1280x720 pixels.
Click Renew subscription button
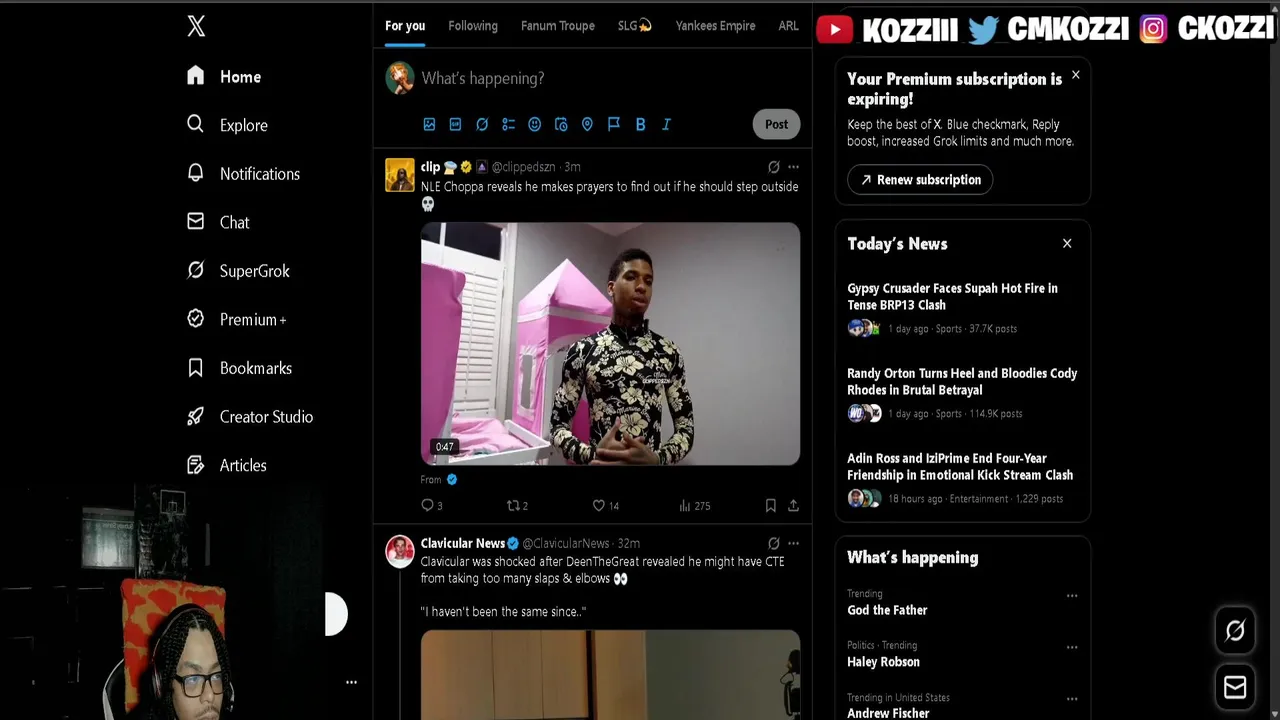coord(920,180)
